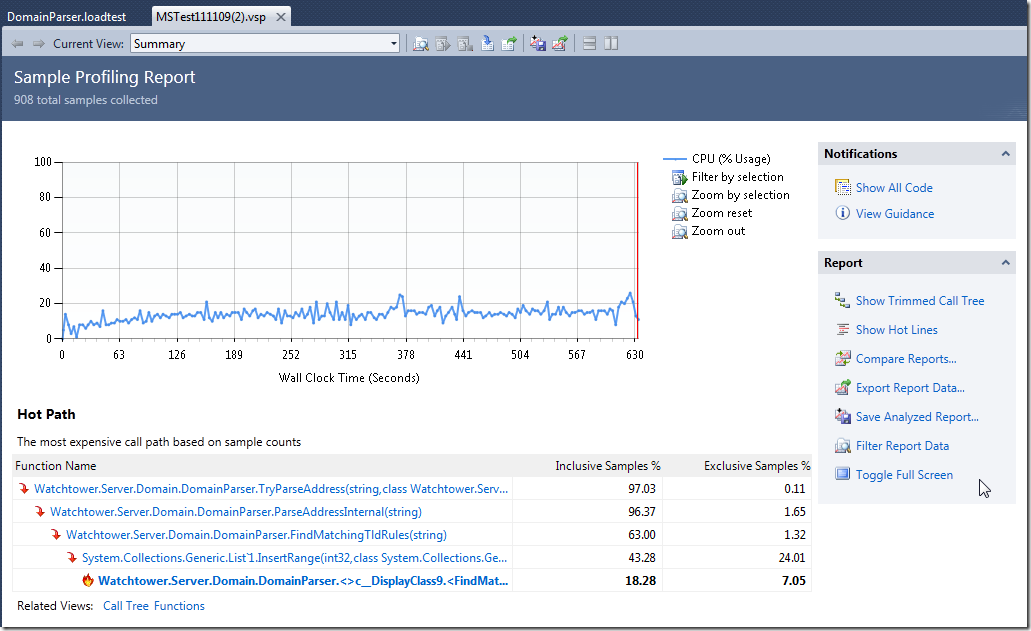
Task: Click the 0.11 exclusive samples value
Action: click(795, 489)
